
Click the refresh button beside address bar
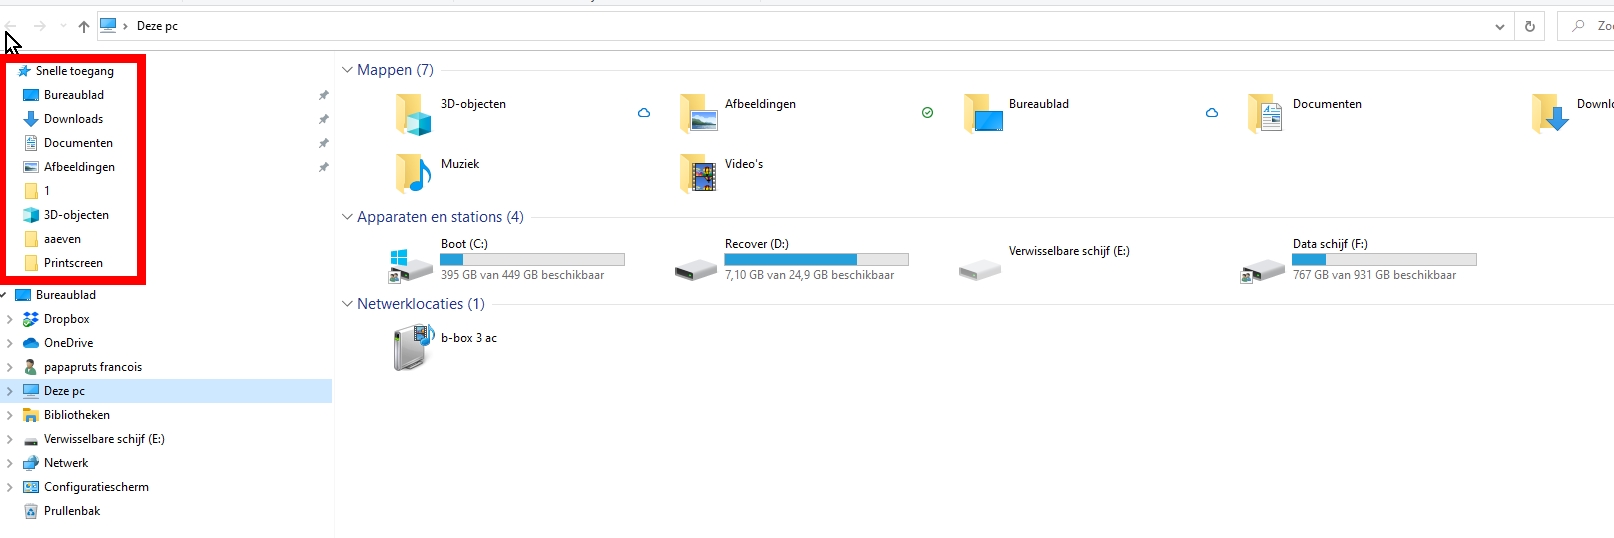click(1529, 27)
